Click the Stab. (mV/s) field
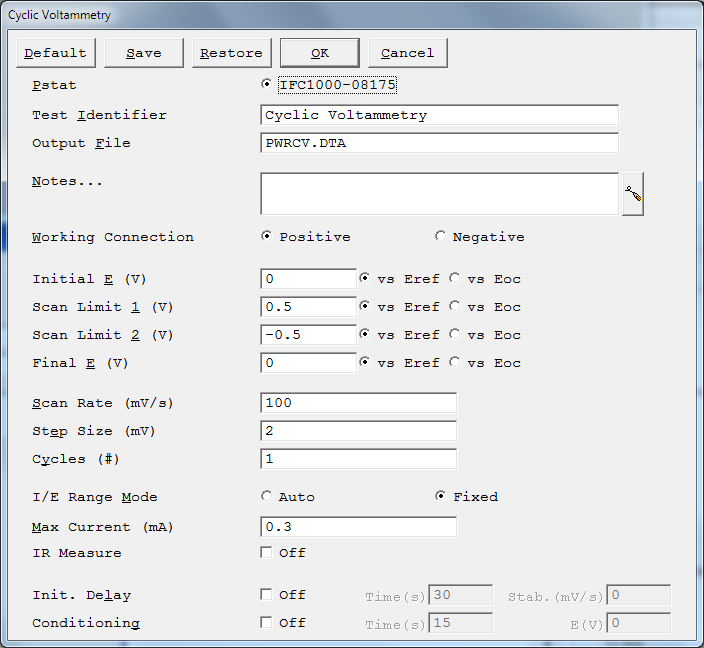The height and width of the screenshot is (648, 704). pyautogui.click(x=638, y=595)
